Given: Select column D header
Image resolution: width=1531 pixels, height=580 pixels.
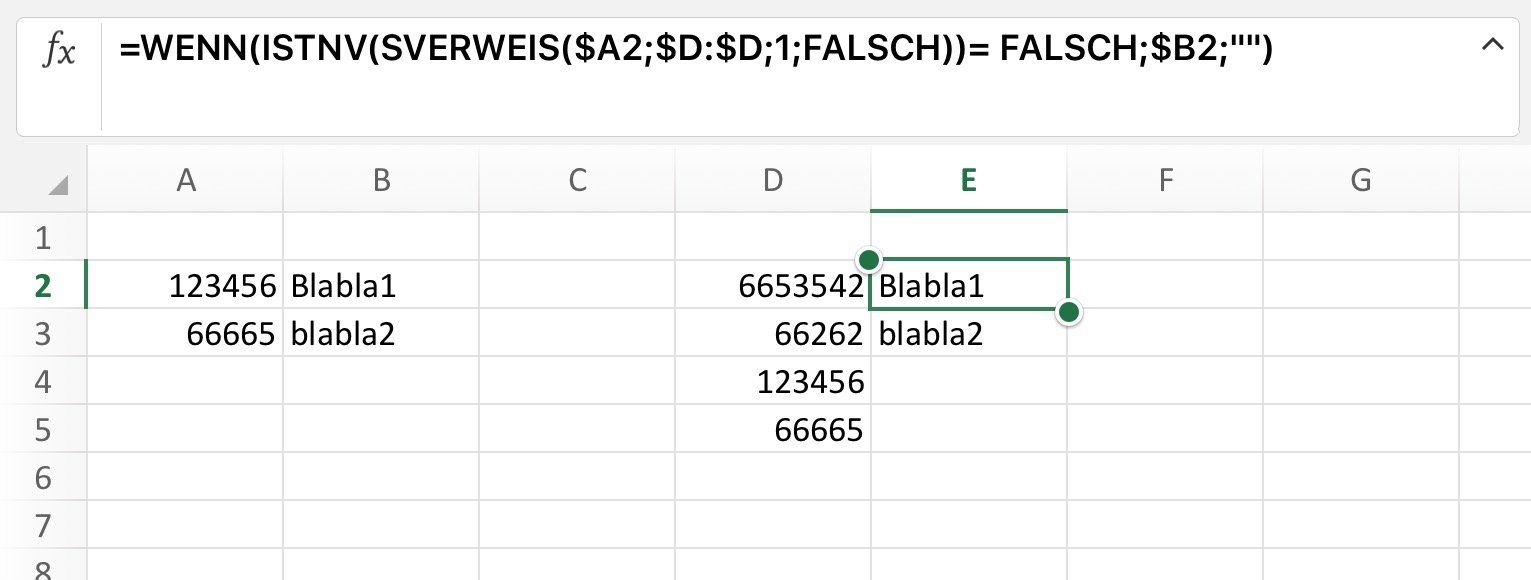Looking at the screenshot, I should coord(773,180).
